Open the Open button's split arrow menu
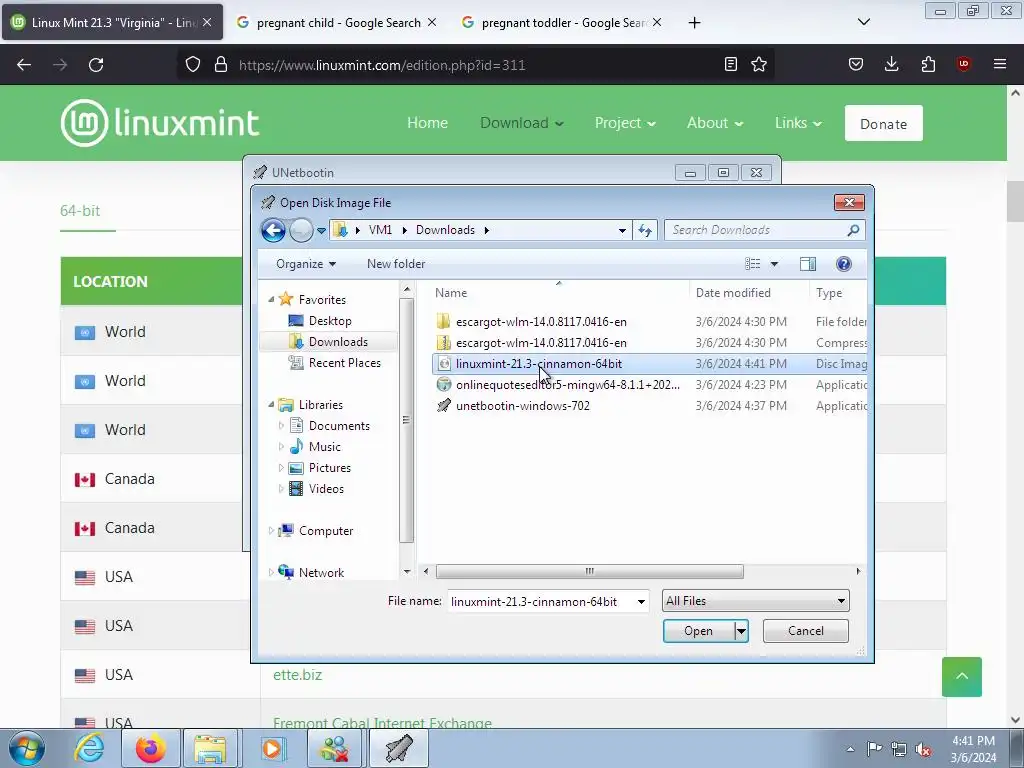 pos(741,631)
